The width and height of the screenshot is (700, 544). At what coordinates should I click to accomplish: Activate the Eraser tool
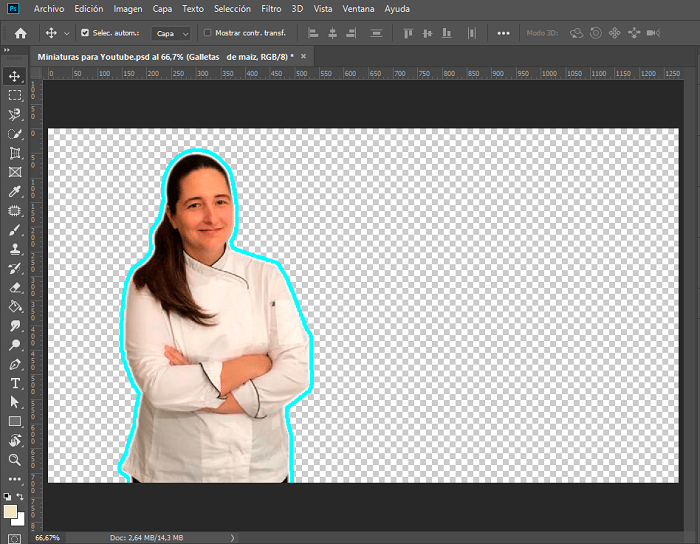pyautogui.click(x=15, y=288)
